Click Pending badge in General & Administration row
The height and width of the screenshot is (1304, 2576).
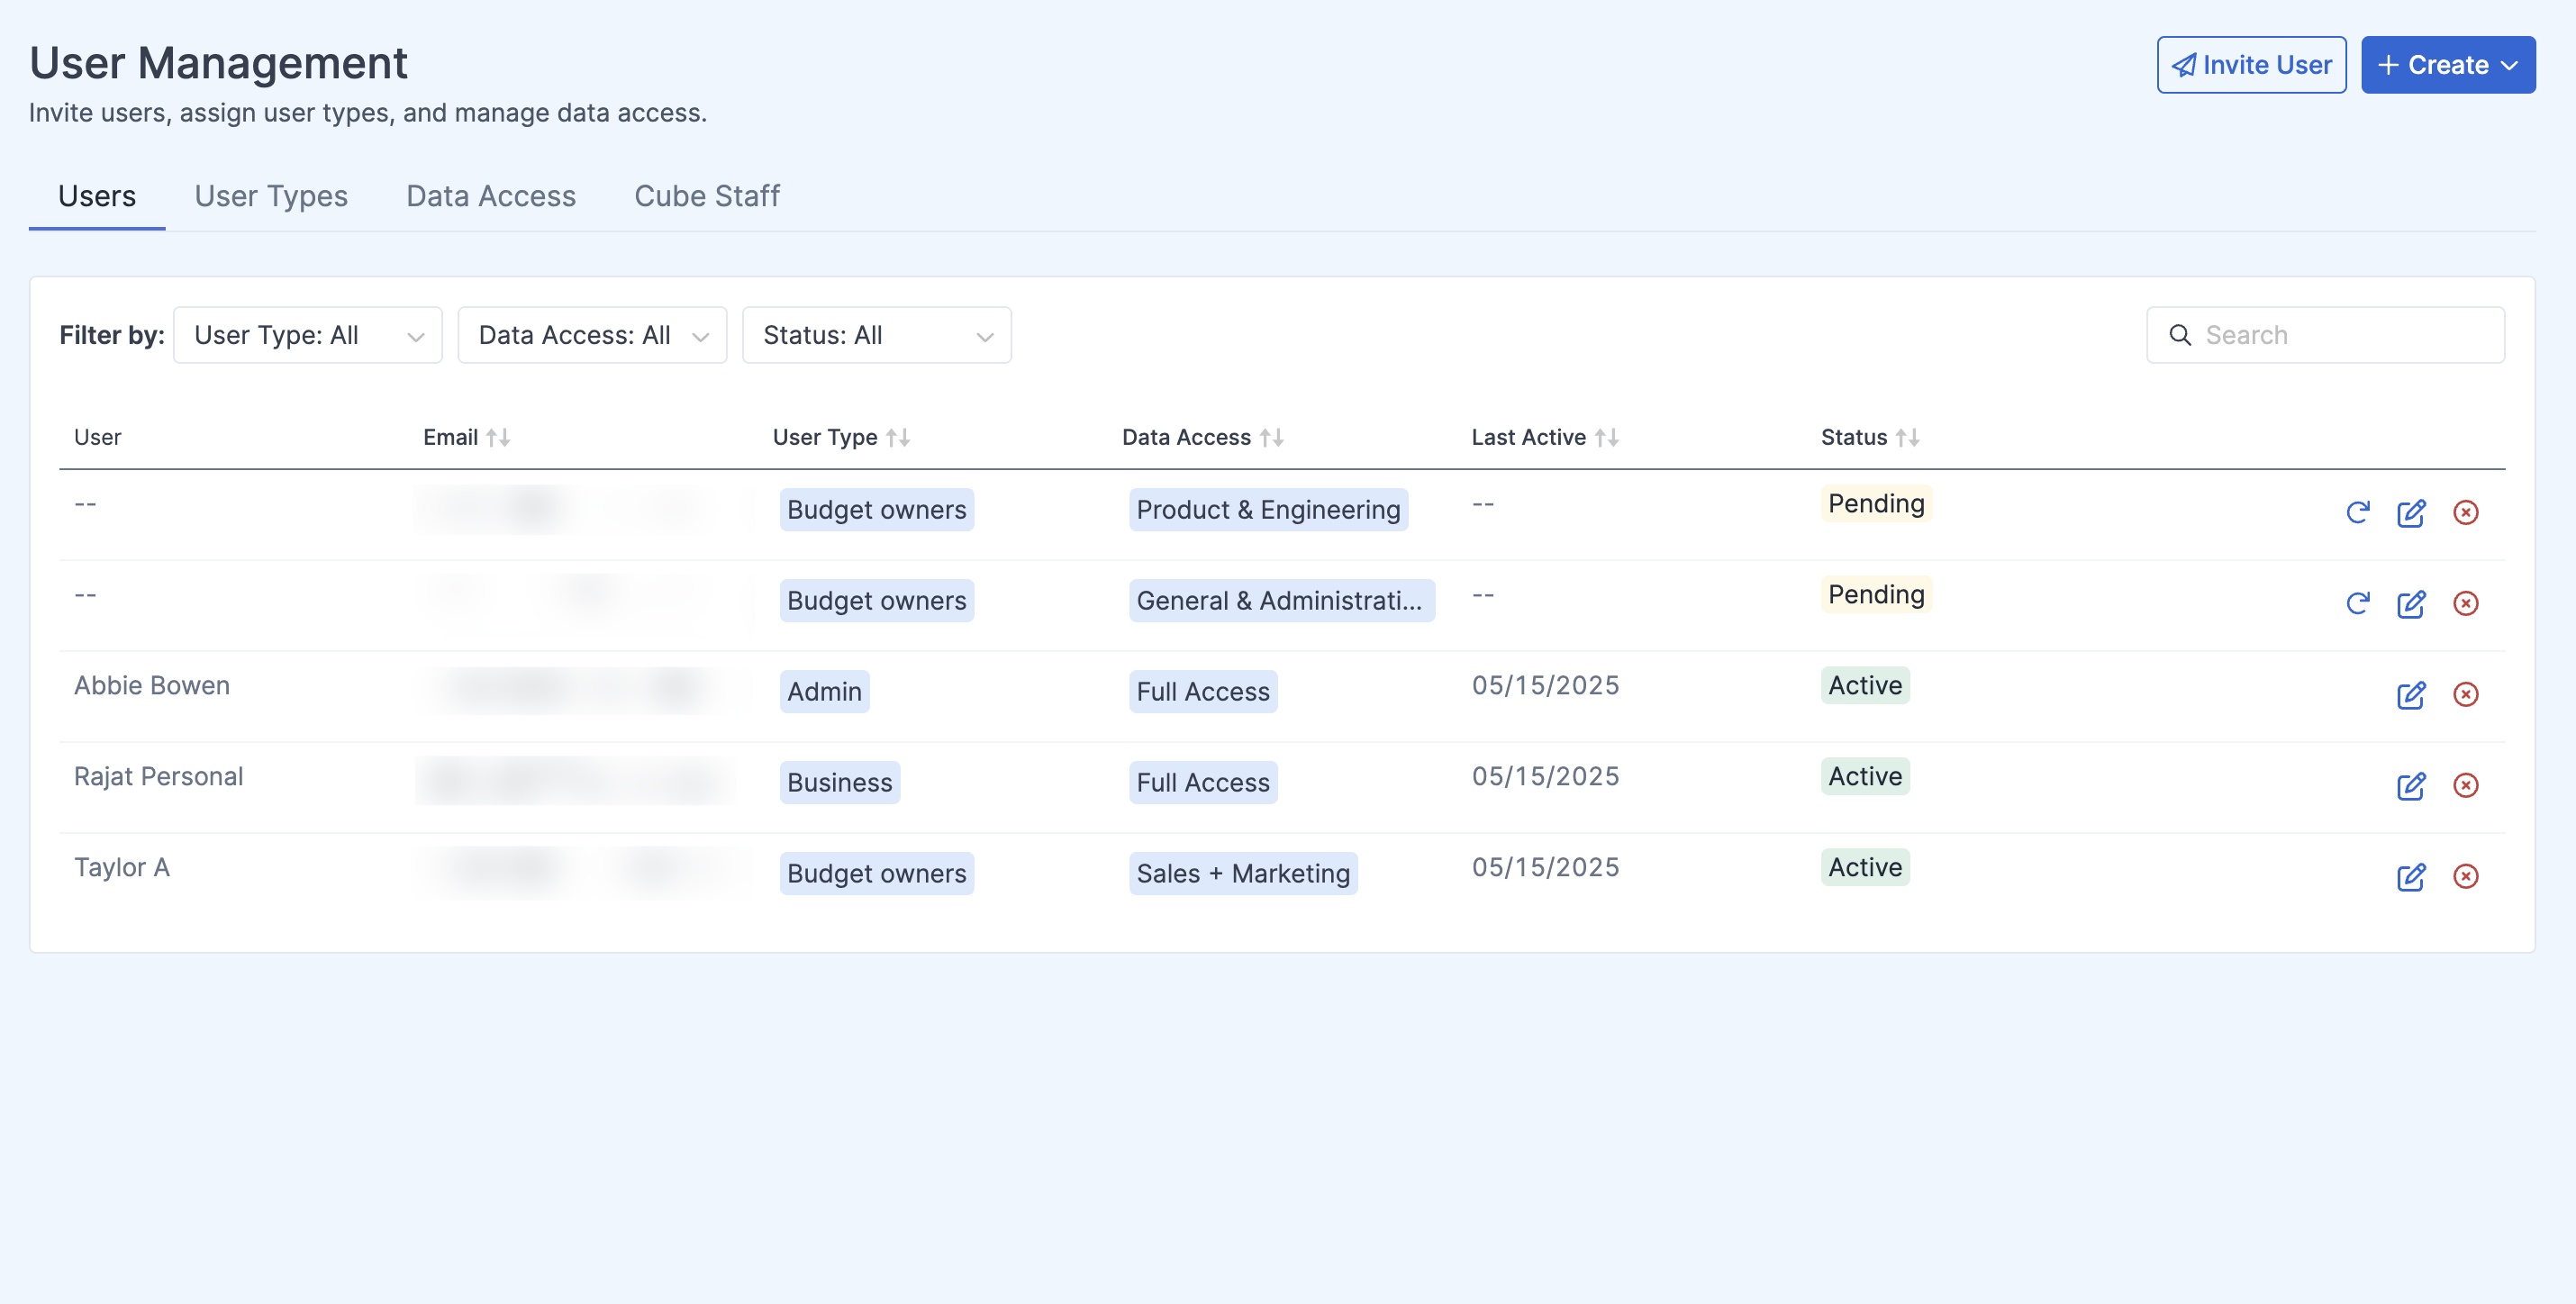1876,594
